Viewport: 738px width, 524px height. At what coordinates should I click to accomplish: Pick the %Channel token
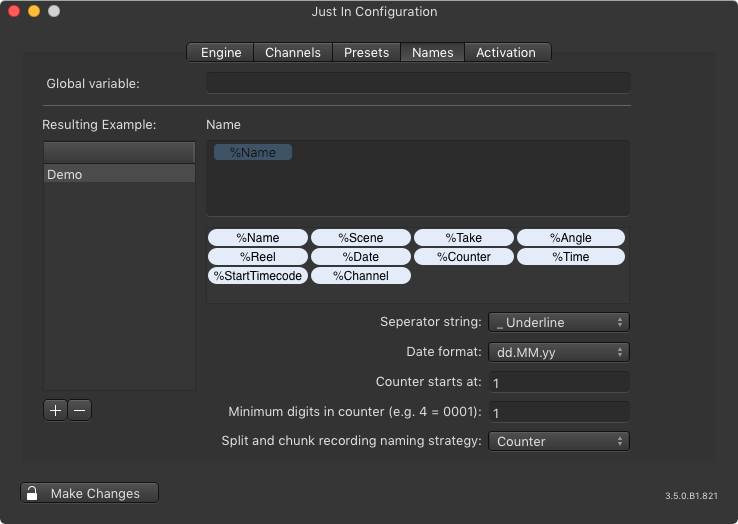click(x=361, y=275)
